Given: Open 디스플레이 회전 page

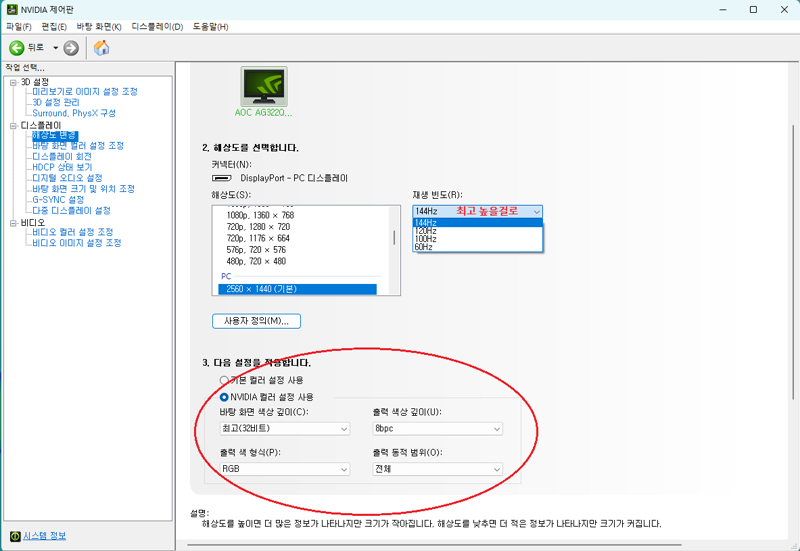Looking at the screenshot, I should click(x=62, y=157).
